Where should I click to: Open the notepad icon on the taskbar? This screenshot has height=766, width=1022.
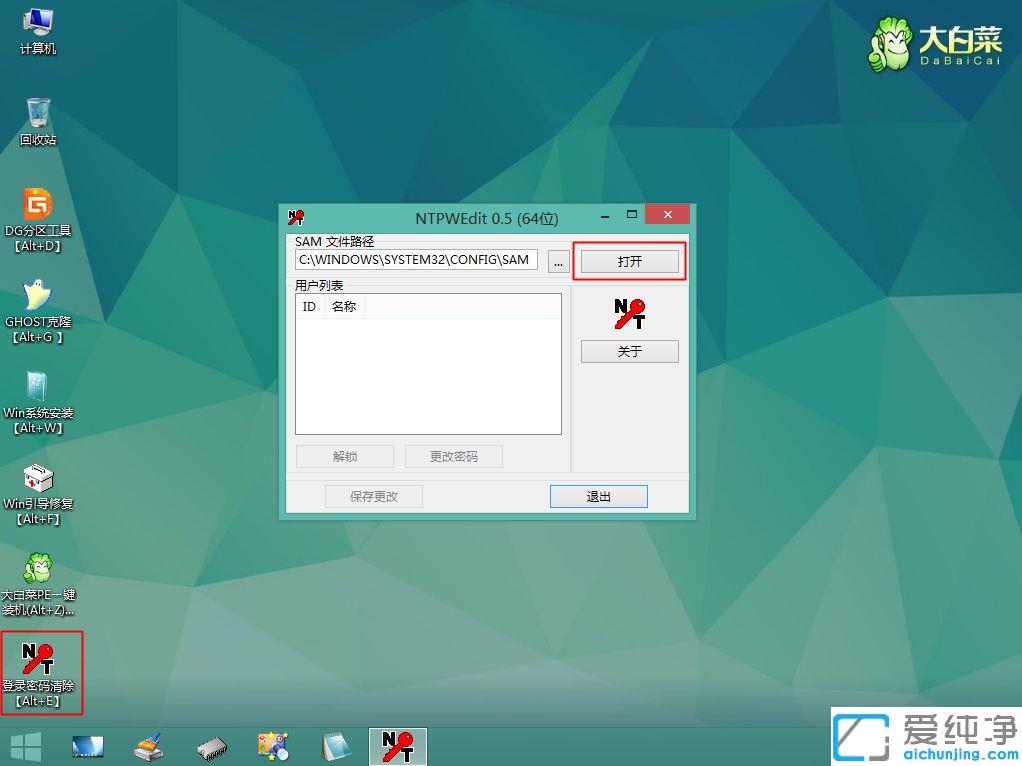336,745
